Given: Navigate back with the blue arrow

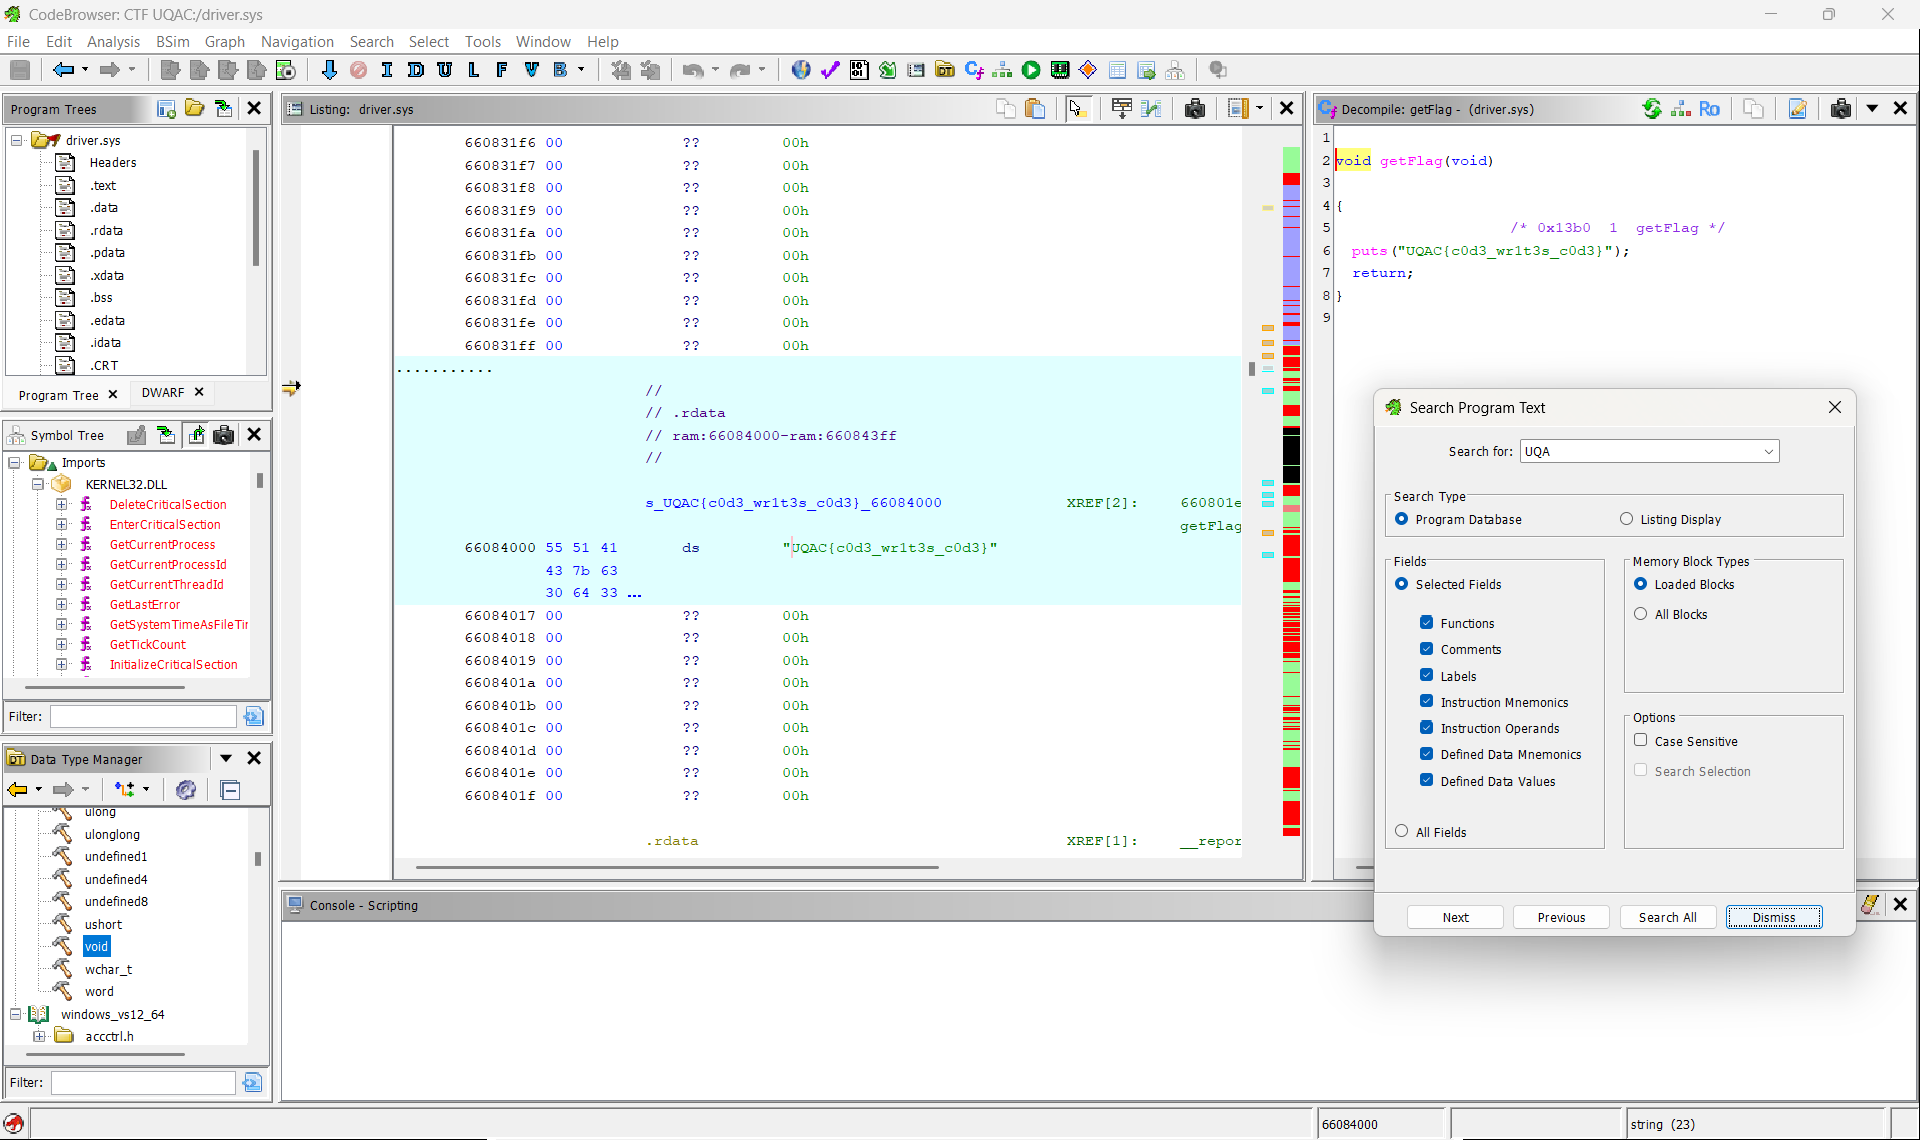Looking at the screenshot, I should click(x=63, y=70).
